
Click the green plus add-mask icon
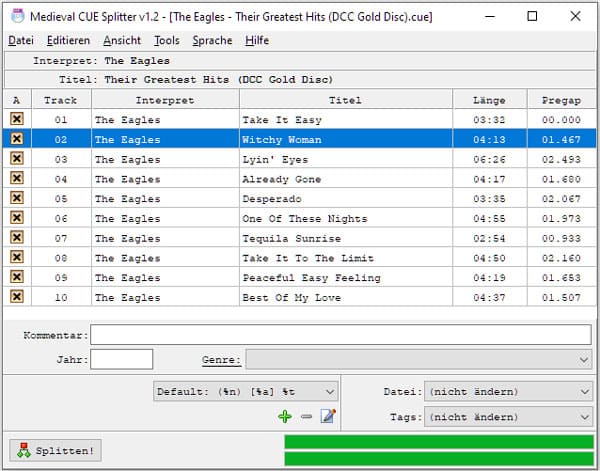click(285, 416)
